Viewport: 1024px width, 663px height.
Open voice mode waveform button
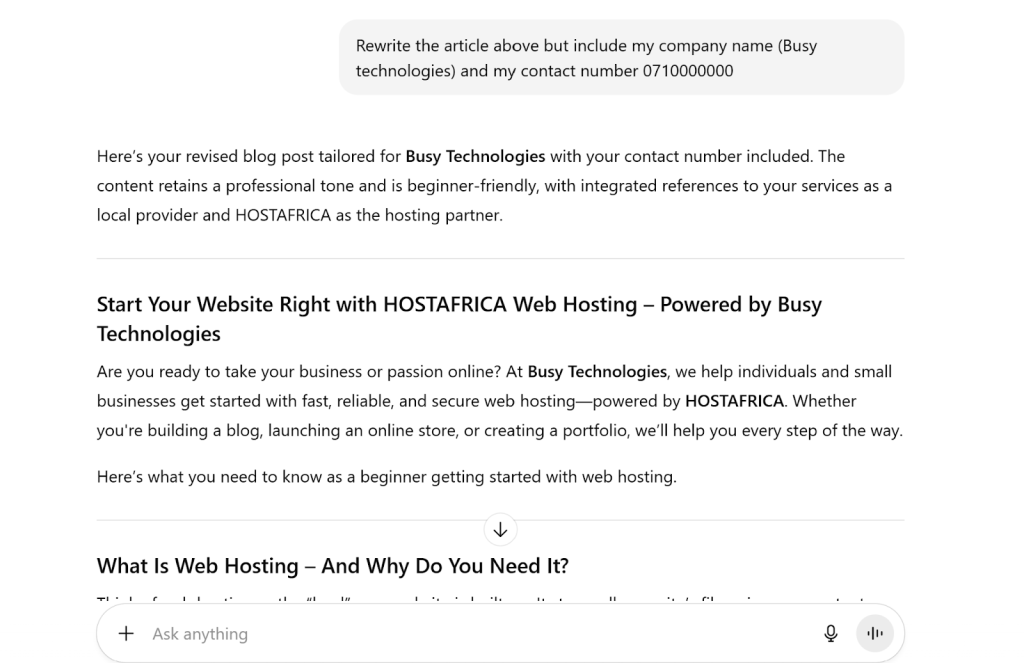(x=875, y=633)
